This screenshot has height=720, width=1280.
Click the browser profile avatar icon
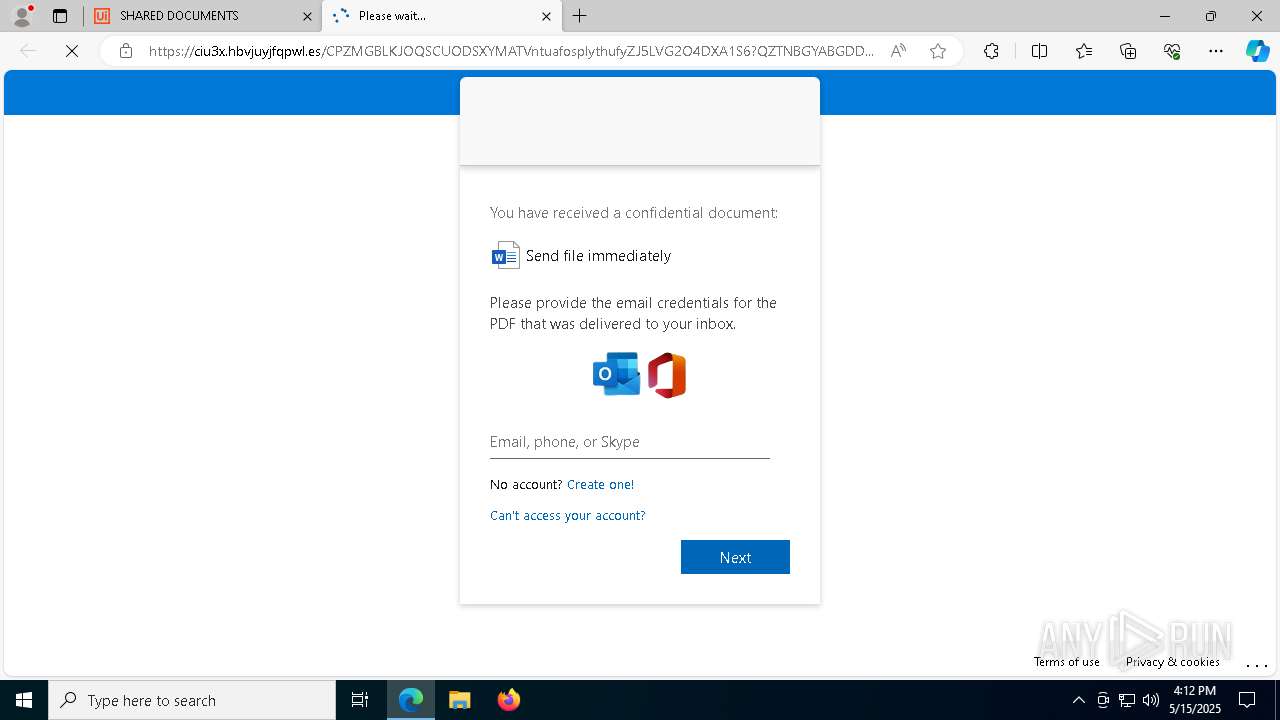[21, 15]
